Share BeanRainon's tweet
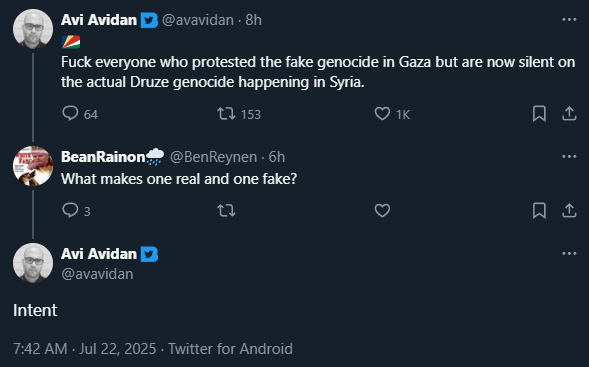This screenshot has width=589, height=367. tap(569, 210)
